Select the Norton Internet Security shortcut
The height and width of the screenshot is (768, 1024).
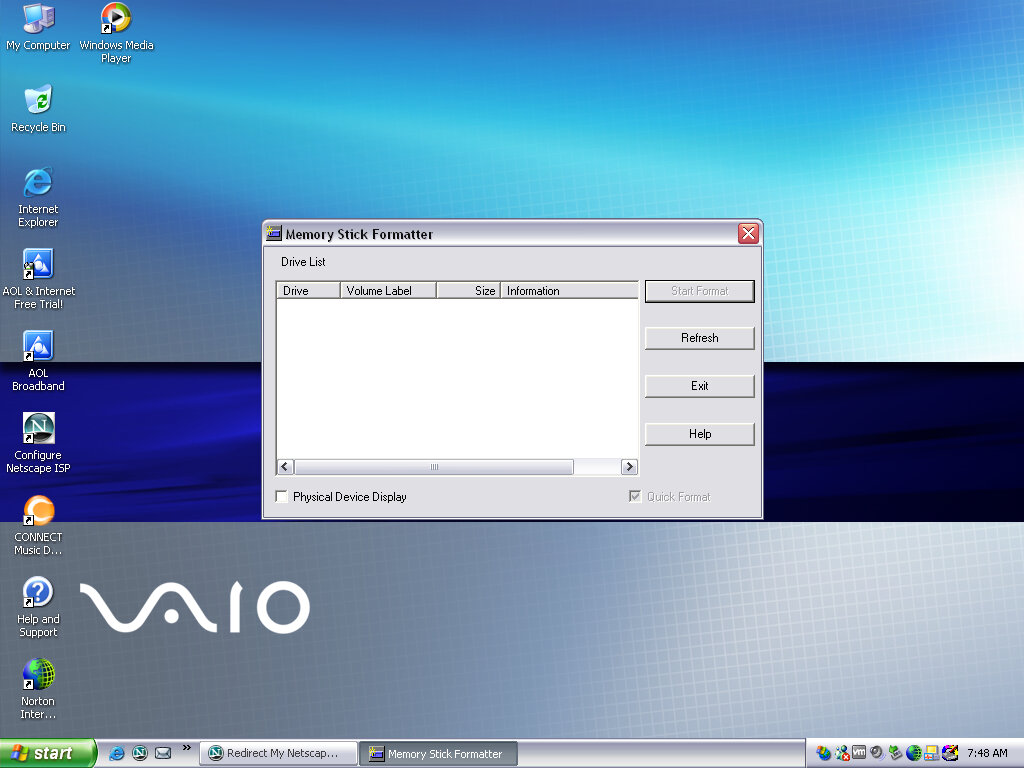[x=38, y=675]
